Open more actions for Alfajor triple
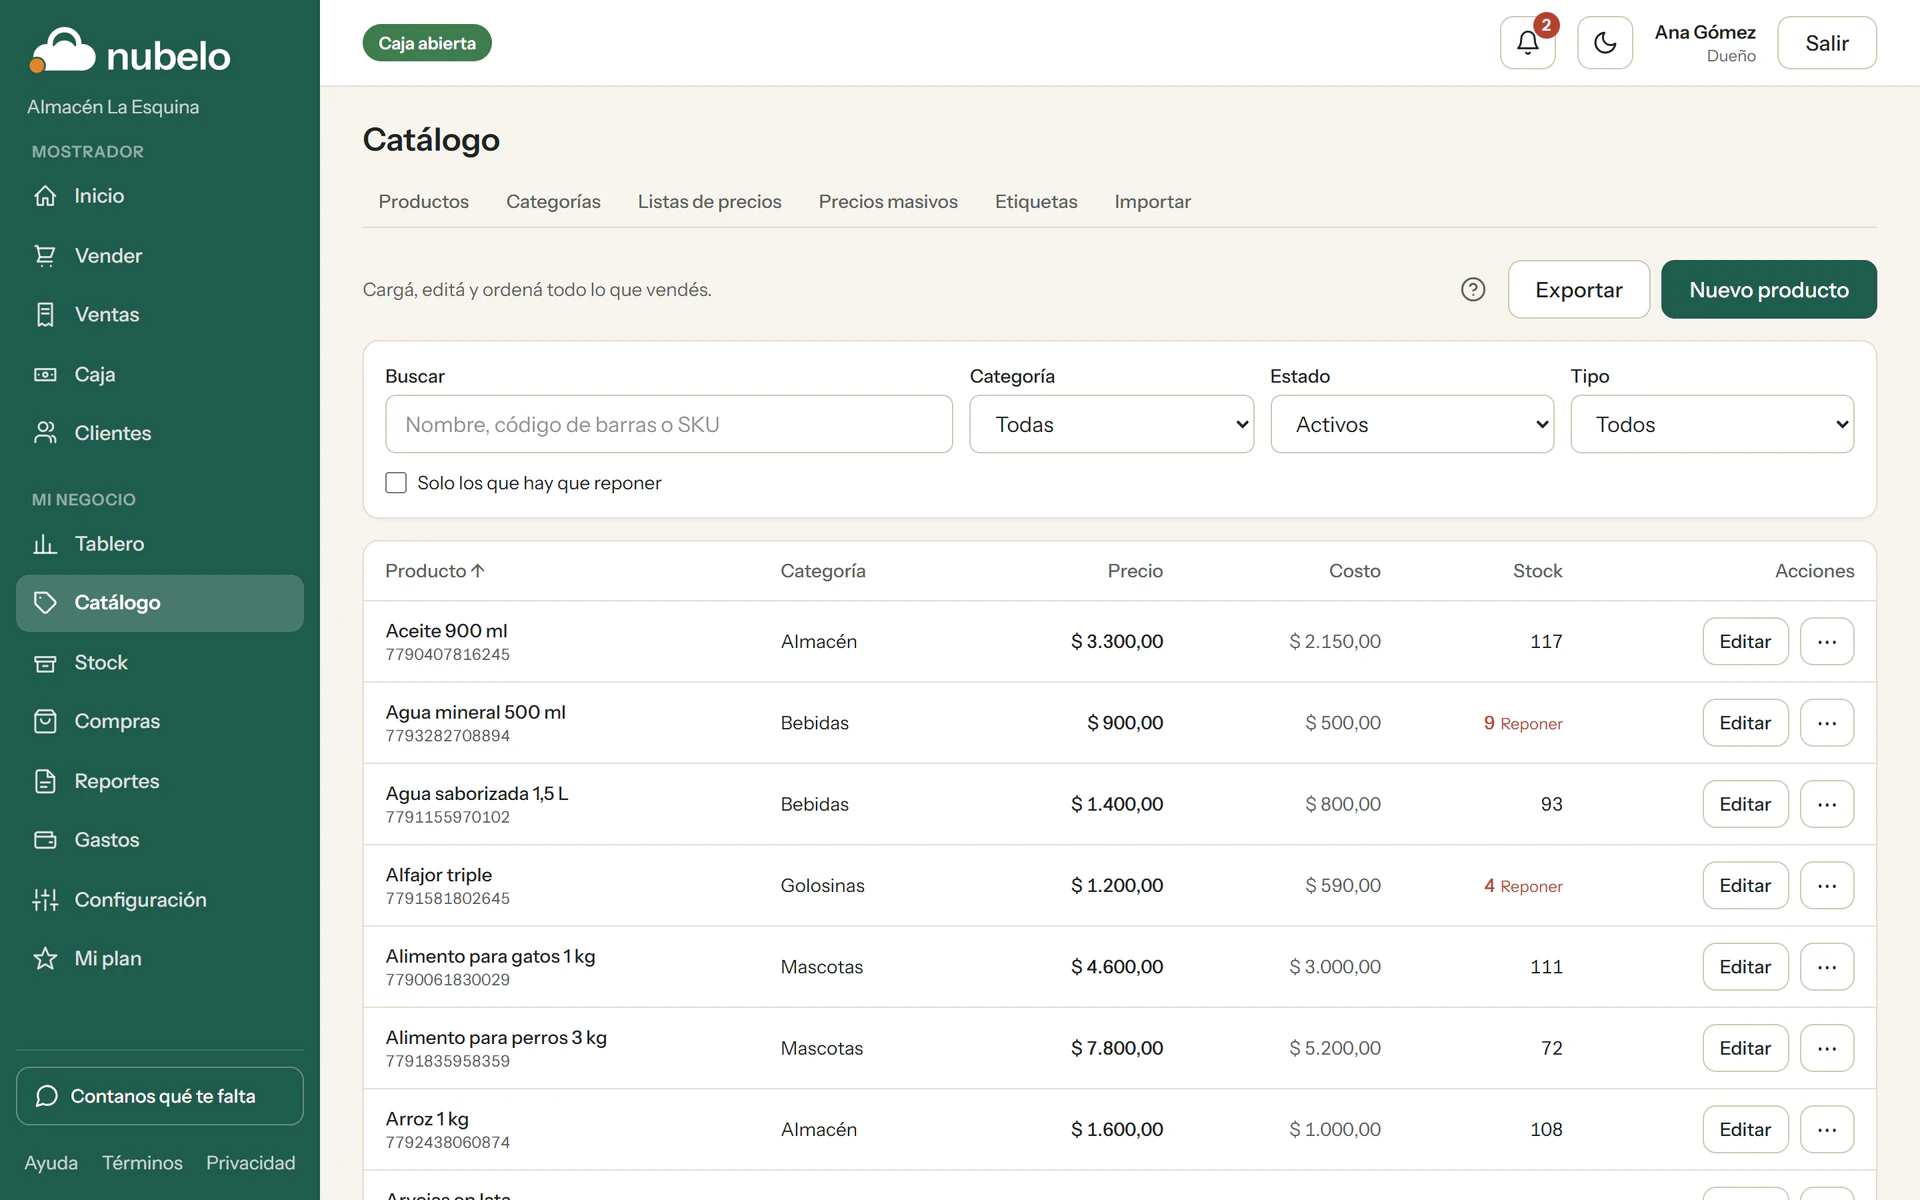 coord(1826,886)
